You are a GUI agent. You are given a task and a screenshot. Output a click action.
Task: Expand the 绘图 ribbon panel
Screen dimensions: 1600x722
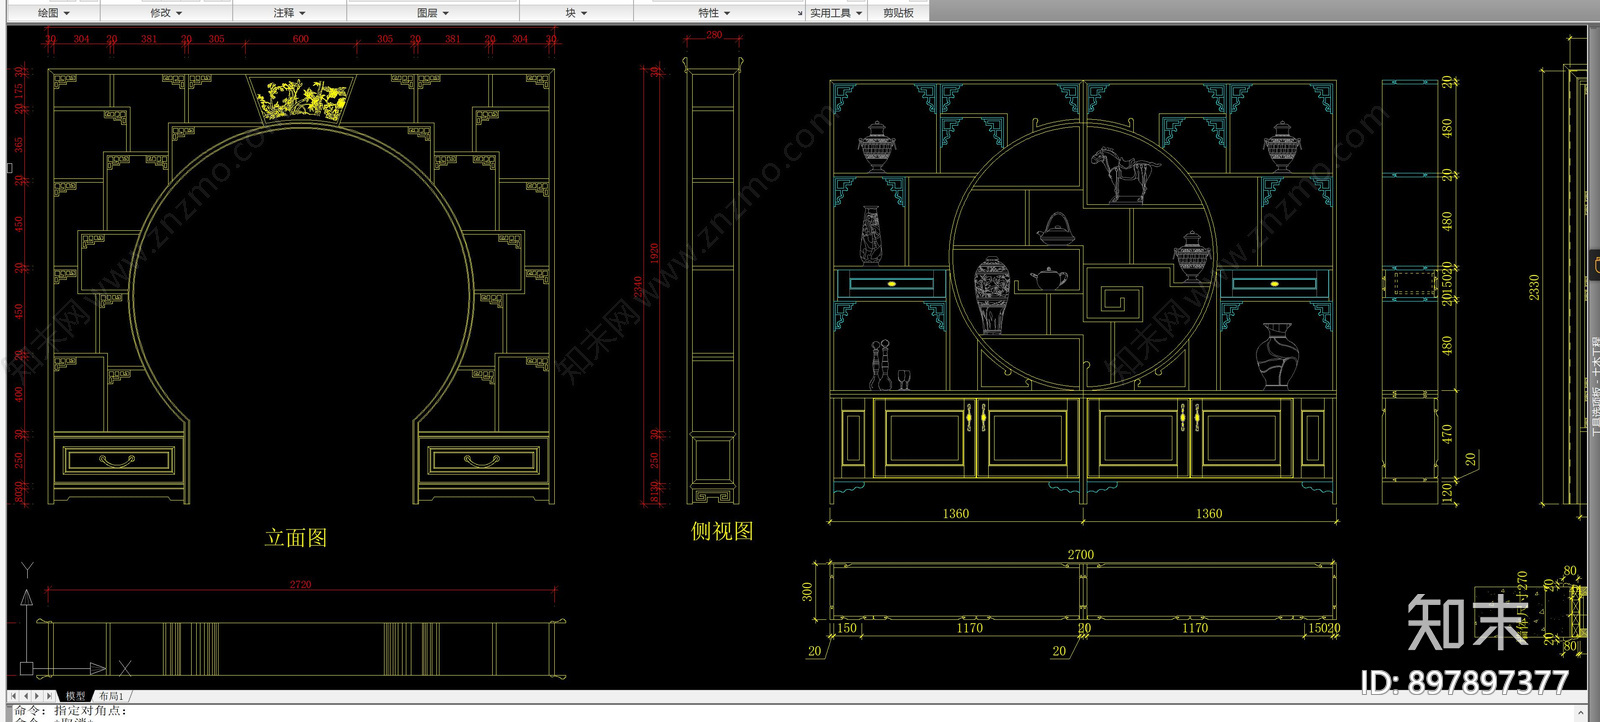tap(53, 13)
